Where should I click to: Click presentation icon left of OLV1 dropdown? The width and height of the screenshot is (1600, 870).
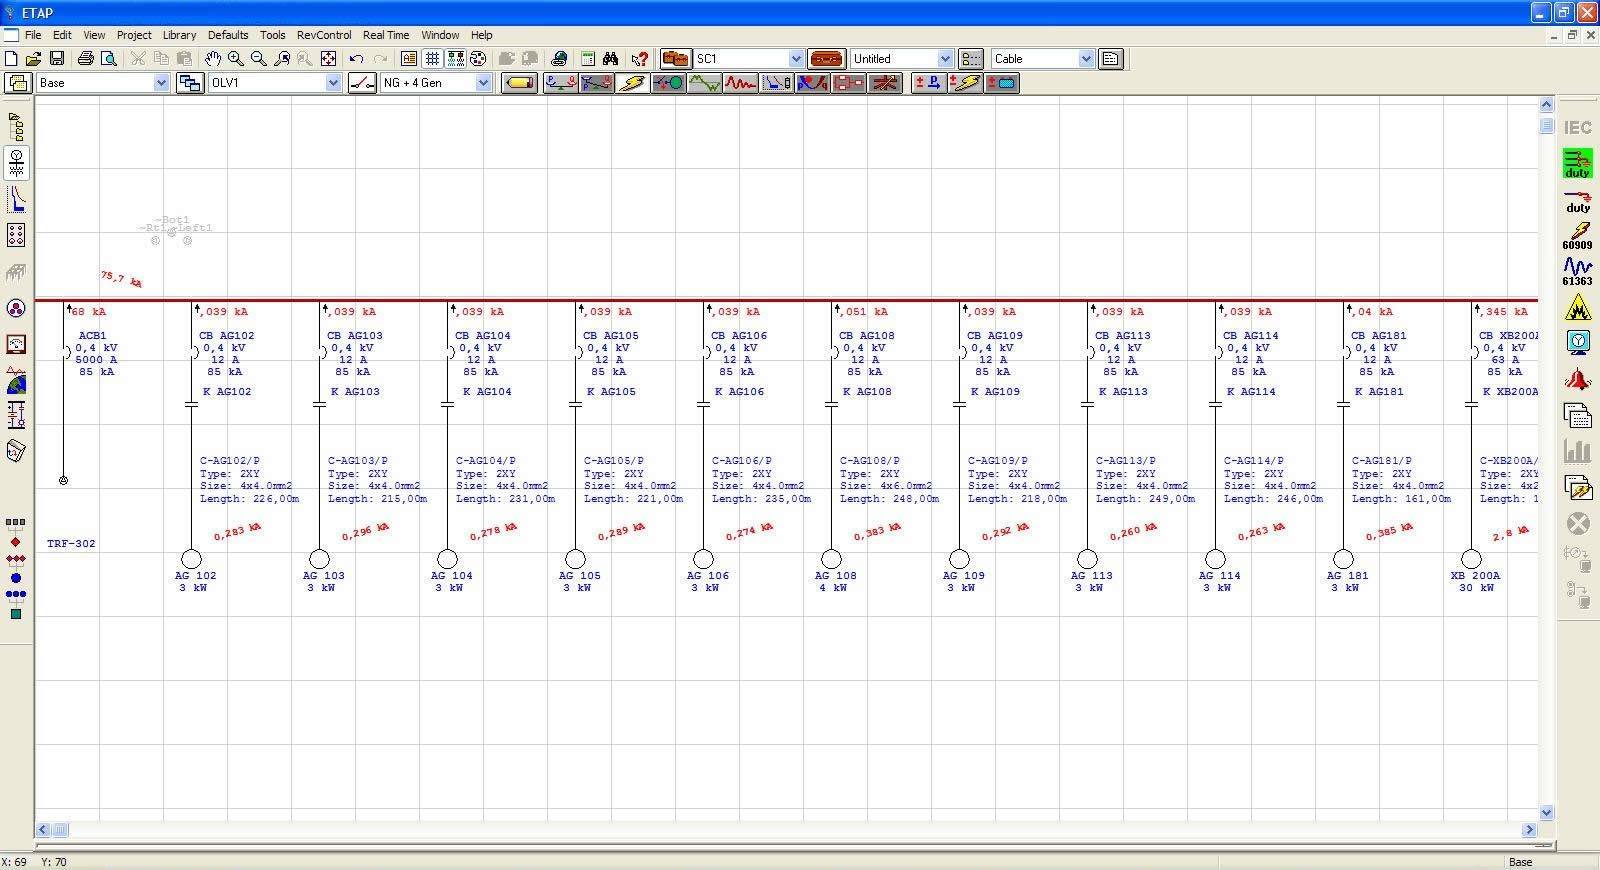tap(189, 83)
